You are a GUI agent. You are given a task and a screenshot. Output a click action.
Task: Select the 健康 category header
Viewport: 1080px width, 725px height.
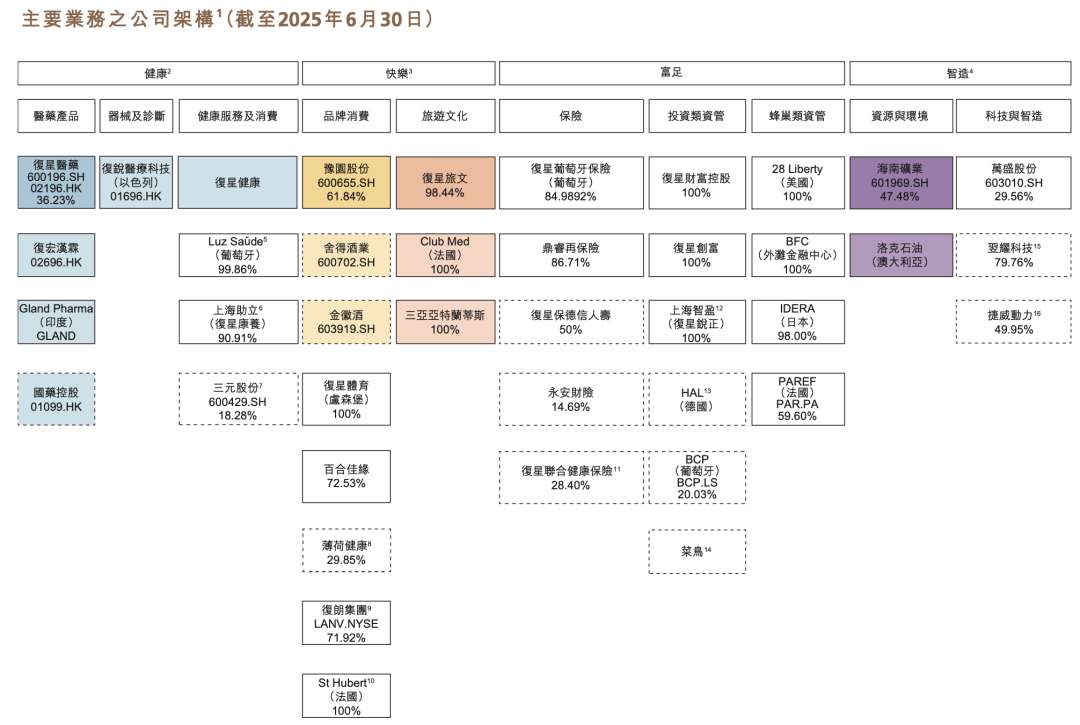[x=157, y=73]
